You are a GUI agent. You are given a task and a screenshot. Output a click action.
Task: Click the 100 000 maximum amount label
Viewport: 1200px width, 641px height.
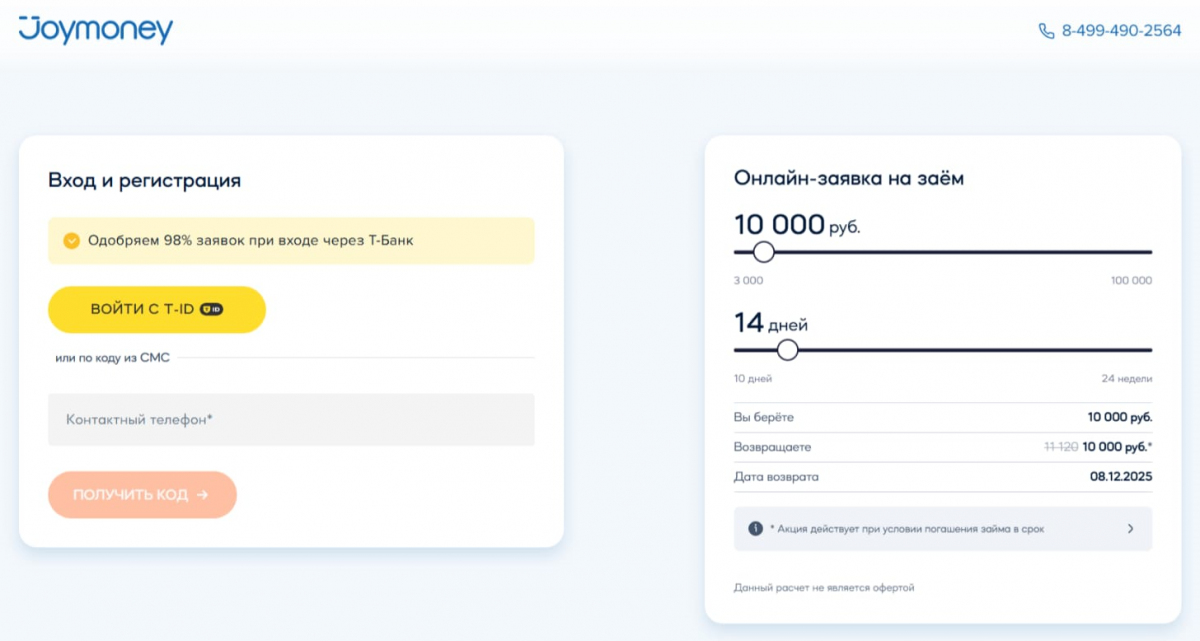point(1131,281)
